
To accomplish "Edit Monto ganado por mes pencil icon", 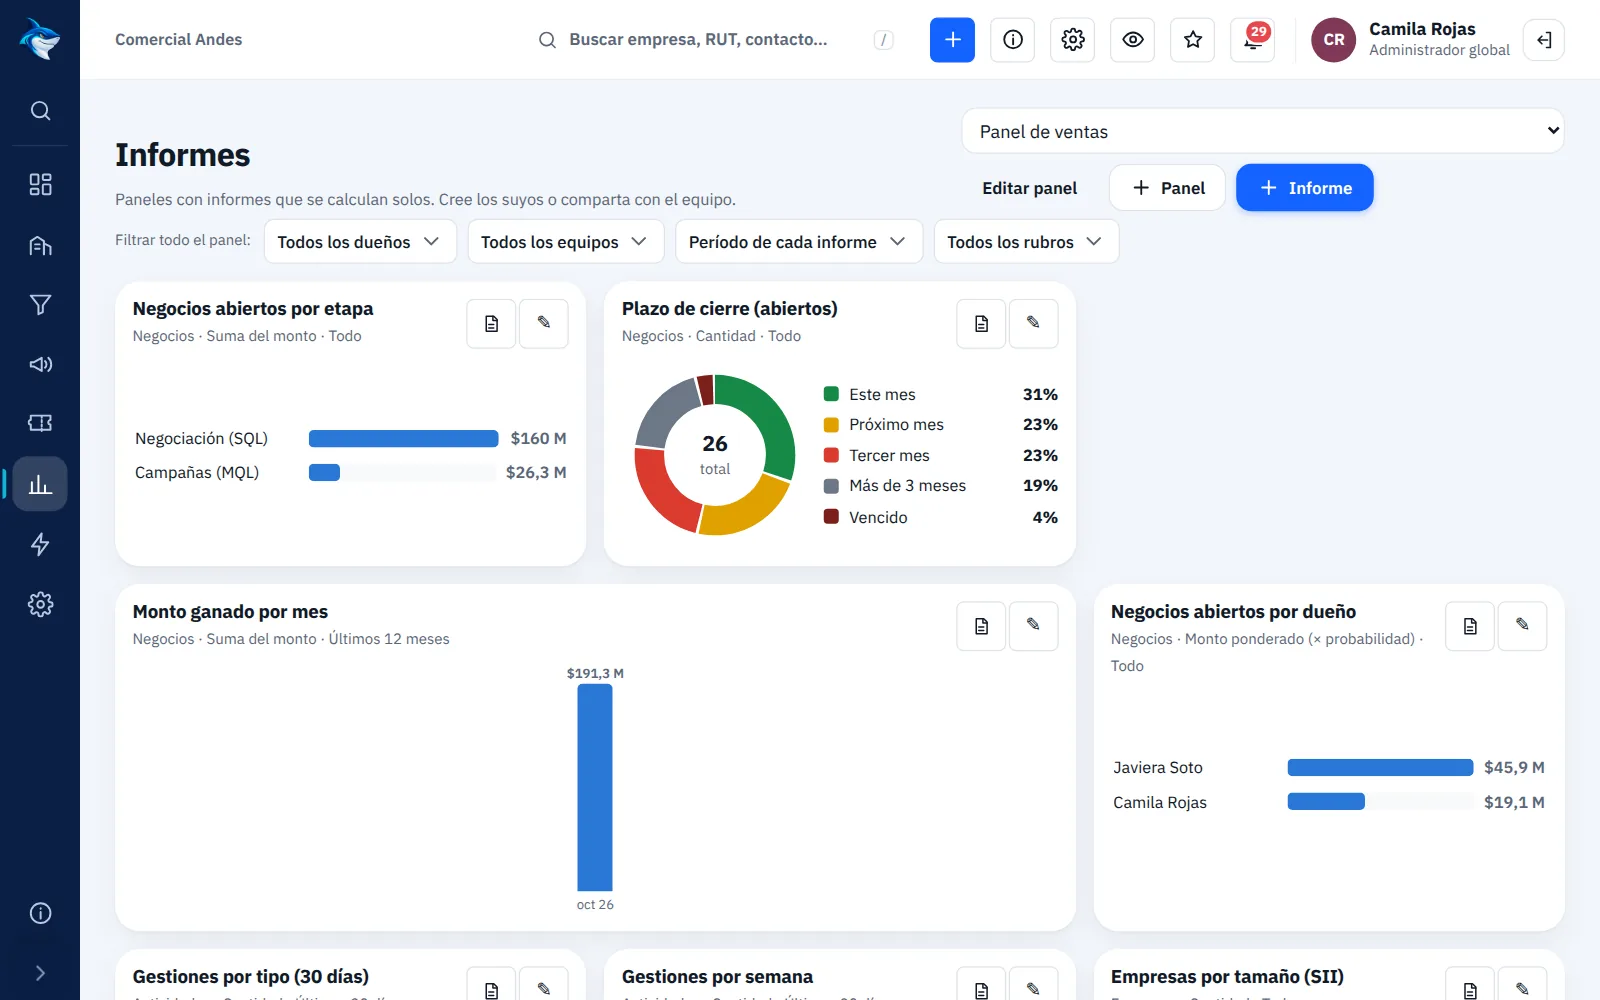I will click(1033, 626).
